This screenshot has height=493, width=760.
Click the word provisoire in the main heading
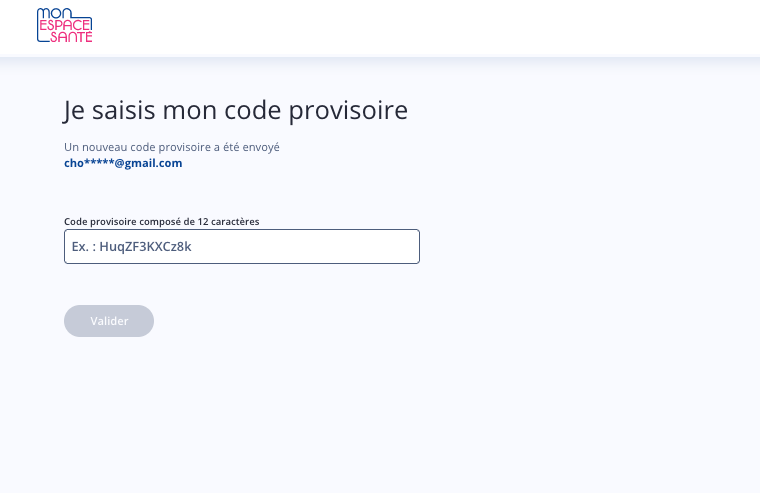pos(348,111)
